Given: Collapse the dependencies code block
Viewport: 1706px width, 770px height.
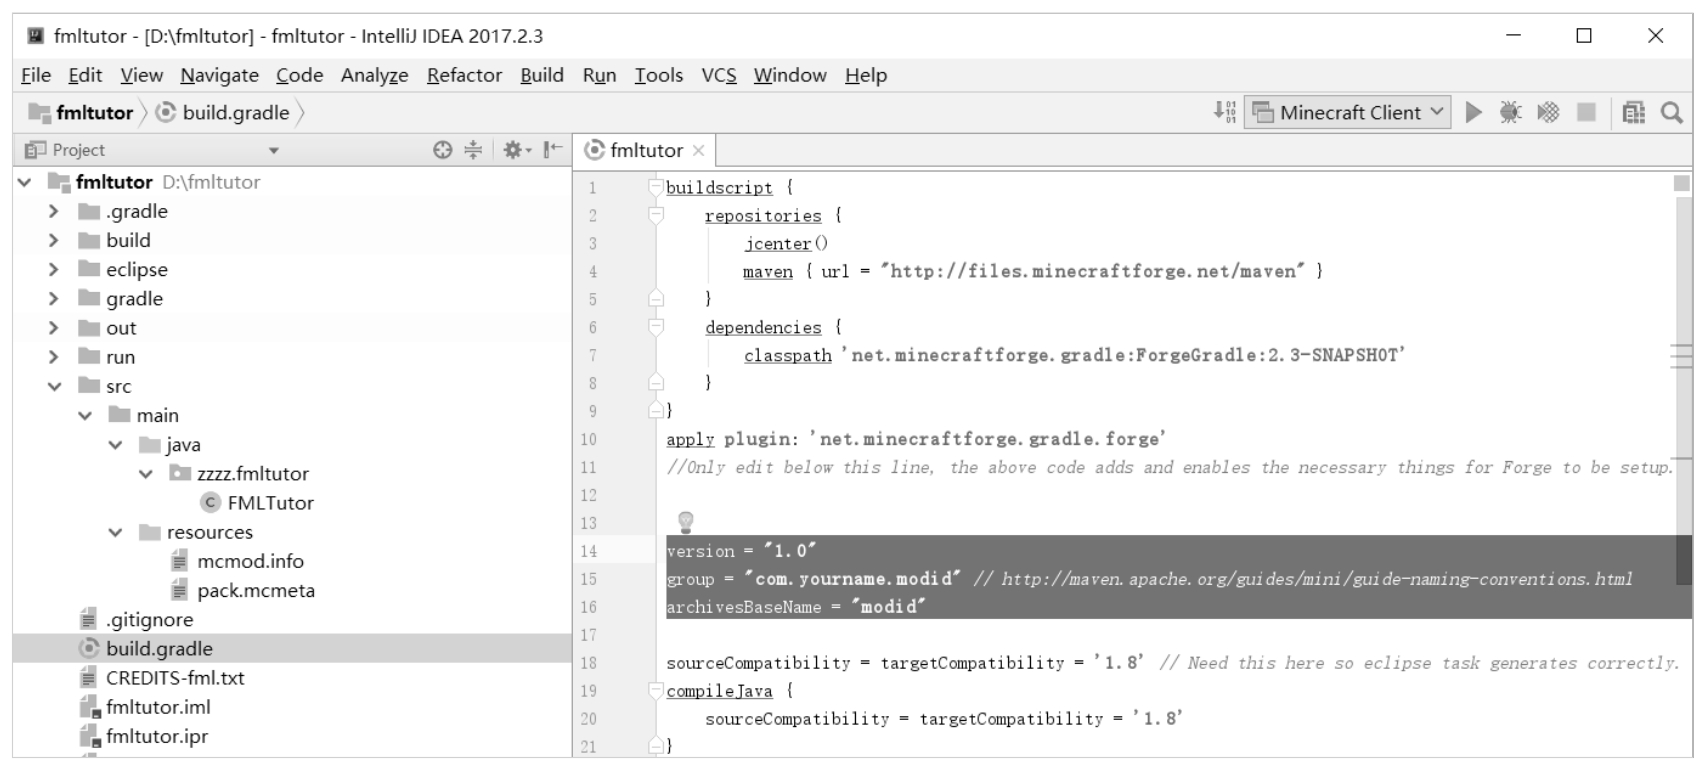Looking at the screenshot, I should (655, 327).
